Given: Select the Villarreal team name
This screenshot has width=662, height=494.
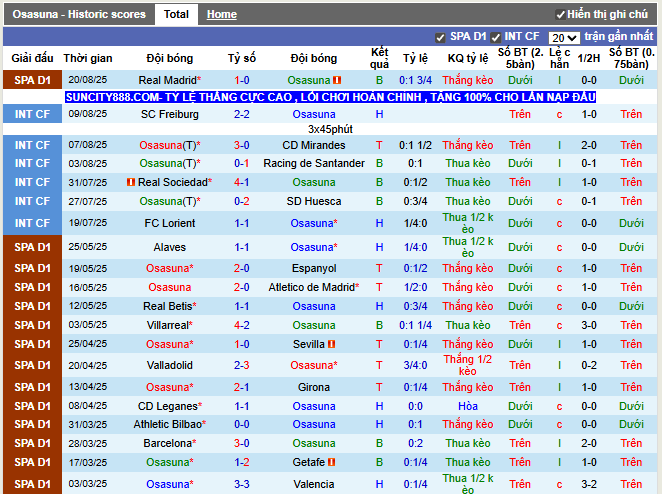Looking at the screenshot, I should point(167,325).
